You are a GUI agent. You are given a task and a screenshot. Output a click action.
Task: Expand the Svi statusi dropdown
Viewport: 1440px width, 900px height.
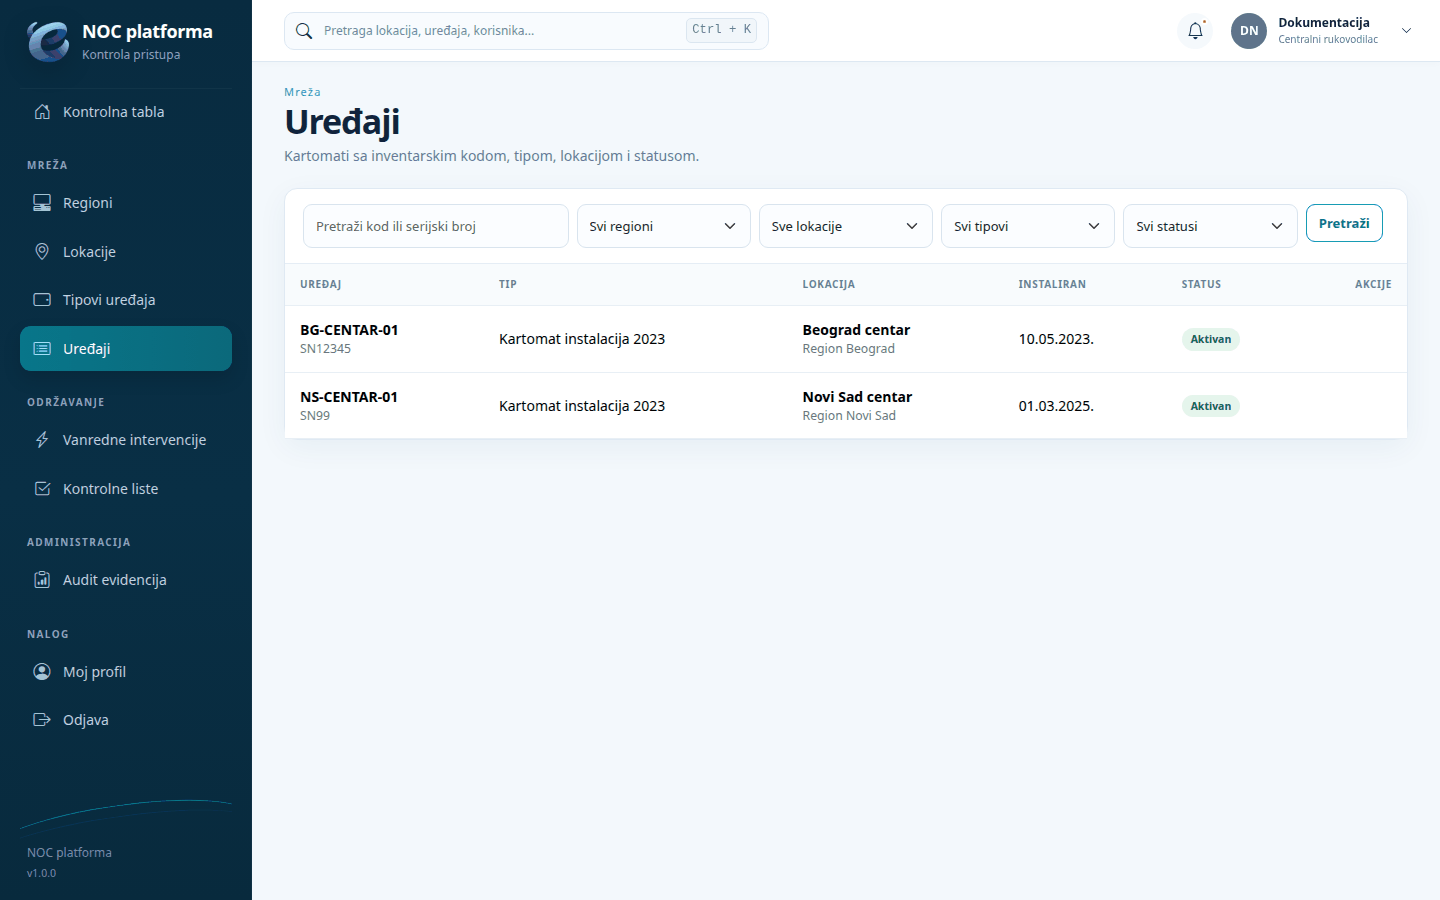1210,226
